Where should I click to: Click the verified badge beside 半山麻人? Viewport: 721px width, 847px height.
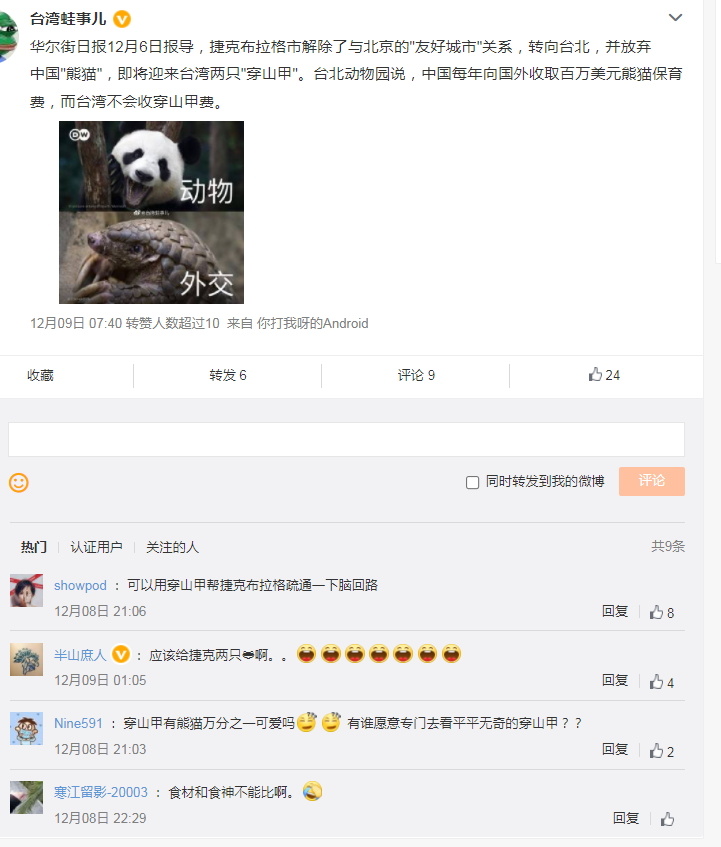point(121,655)
